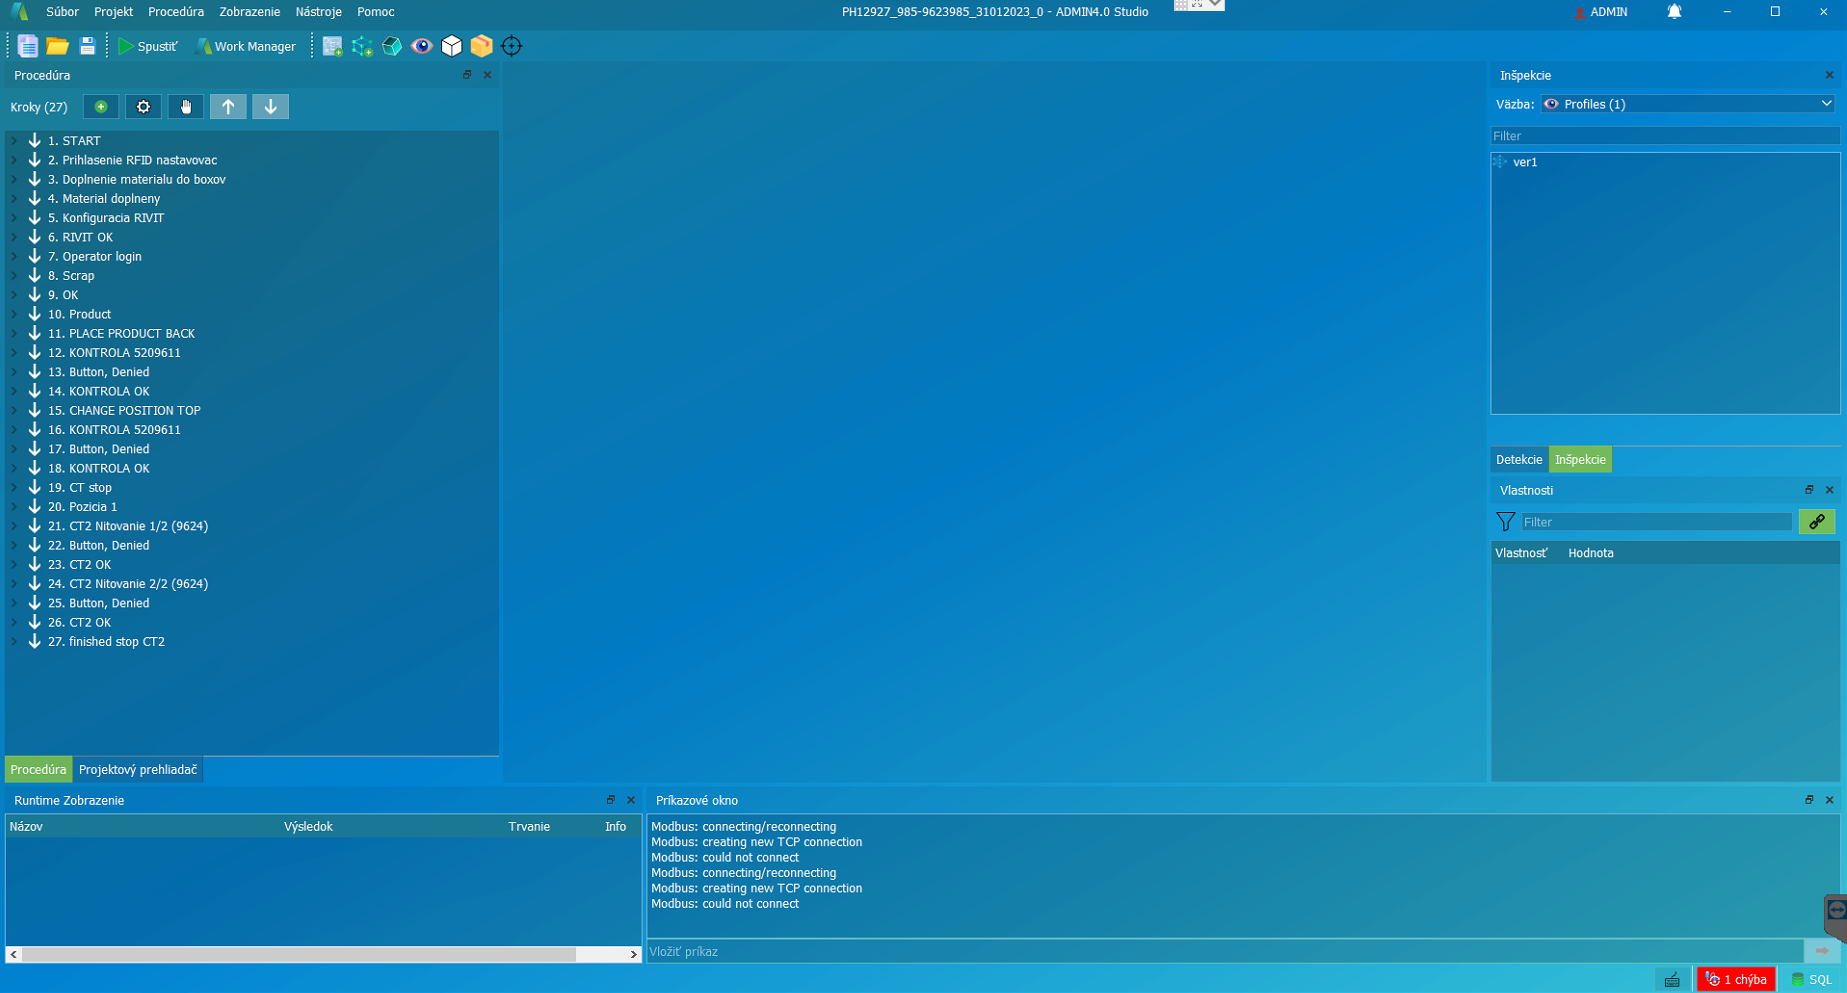This screenshot has height=993, width=1847.
Task: Switch to the Projektový prehliadač tab
Action: (138, 770)
